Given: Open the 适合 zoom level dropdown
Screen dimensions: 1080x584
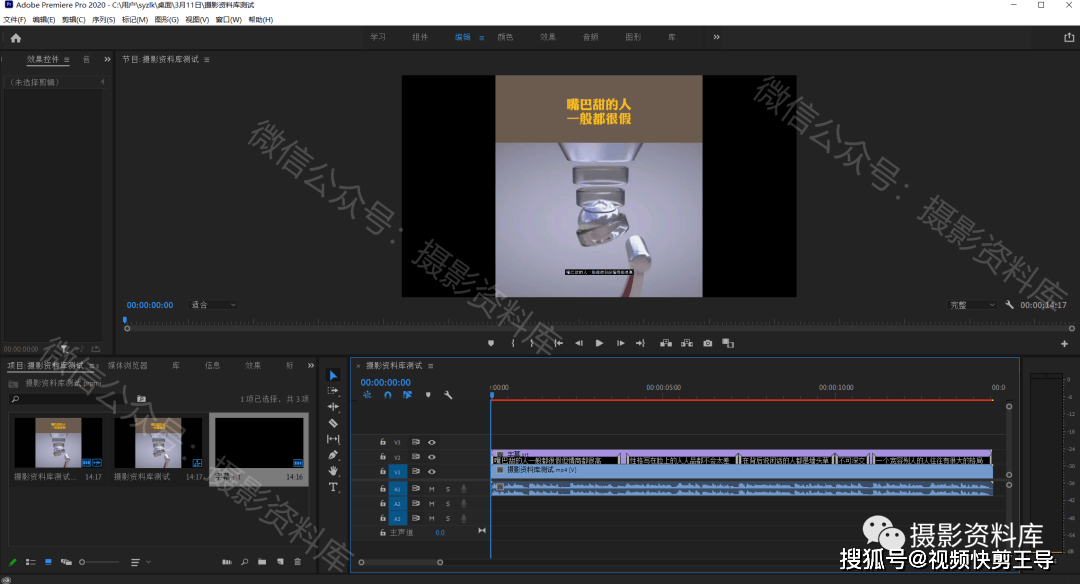Looking at the screenshot, I should pos(213,305).
